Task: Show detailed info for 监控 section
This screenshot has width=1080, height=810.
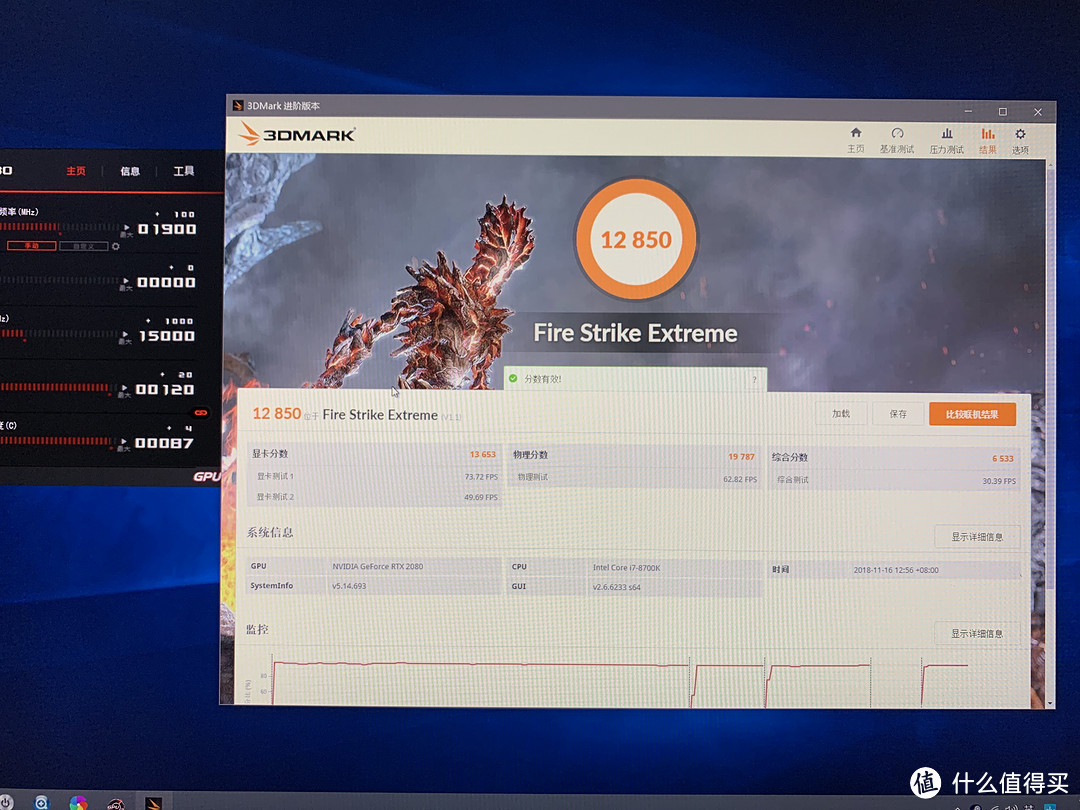Action: [x=977, y=633]
